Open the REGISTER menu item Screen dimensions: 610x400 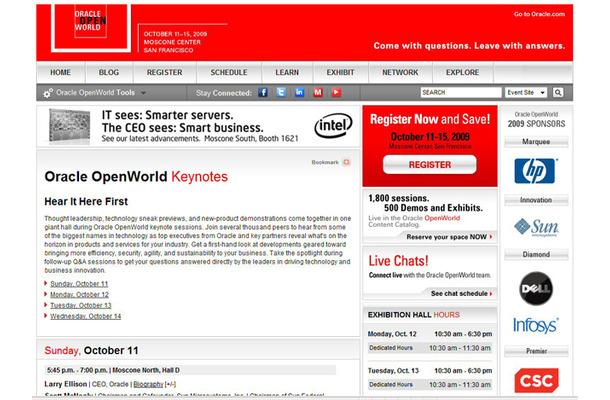[x=165, y=72]
